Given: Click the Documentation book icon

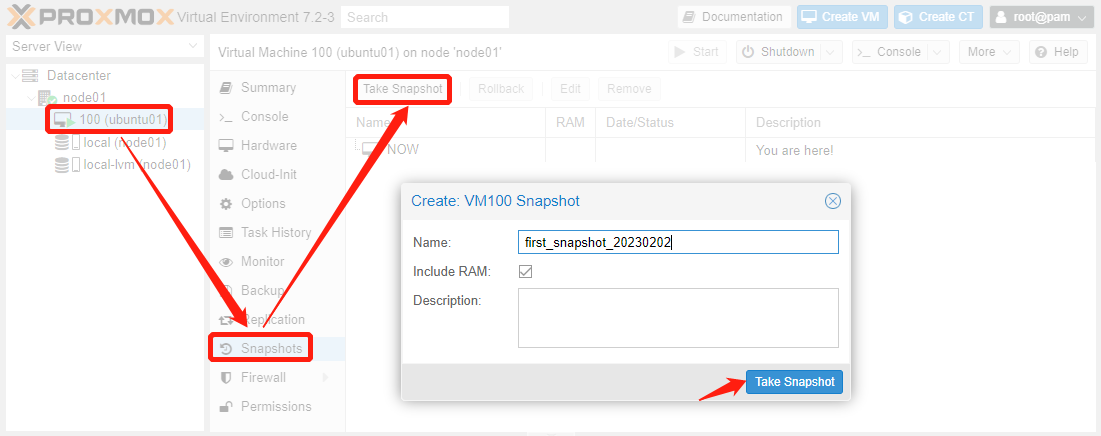Looking at the screenshot, I should [x=690, y=17].
